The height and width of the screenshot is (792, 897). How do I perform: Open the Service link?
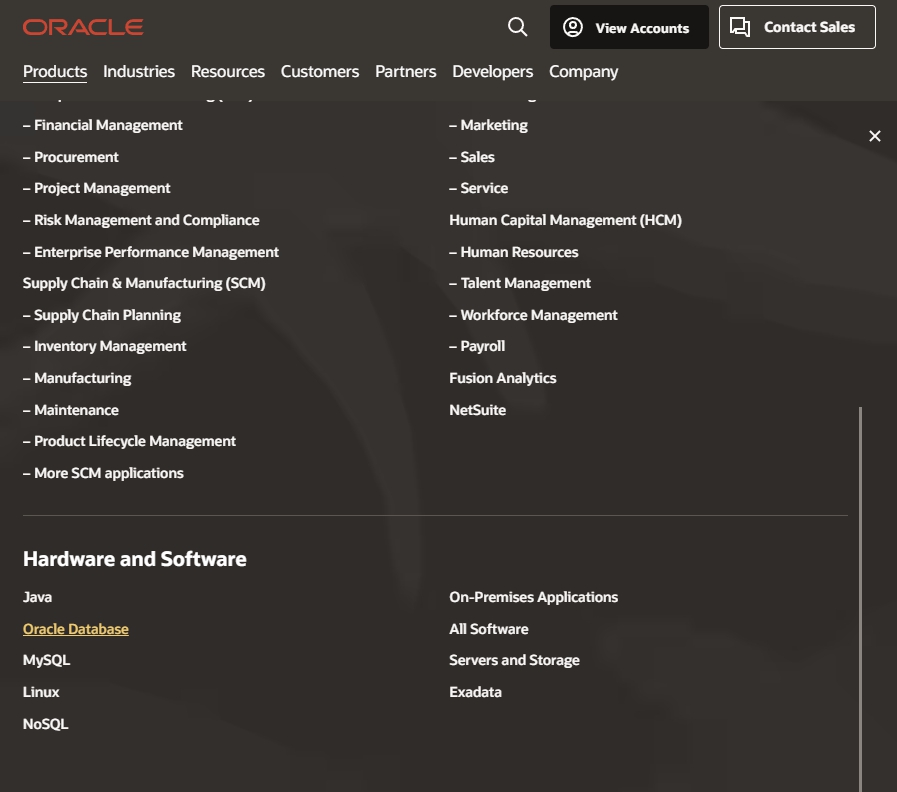pos(479,188)
